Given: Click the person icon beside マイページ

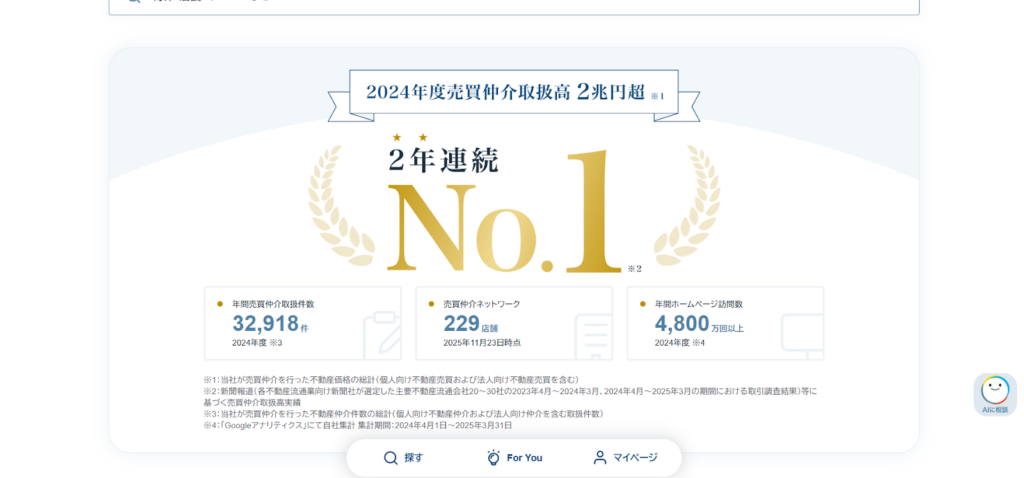Looking at the screenshot, I should coord(600,458).
